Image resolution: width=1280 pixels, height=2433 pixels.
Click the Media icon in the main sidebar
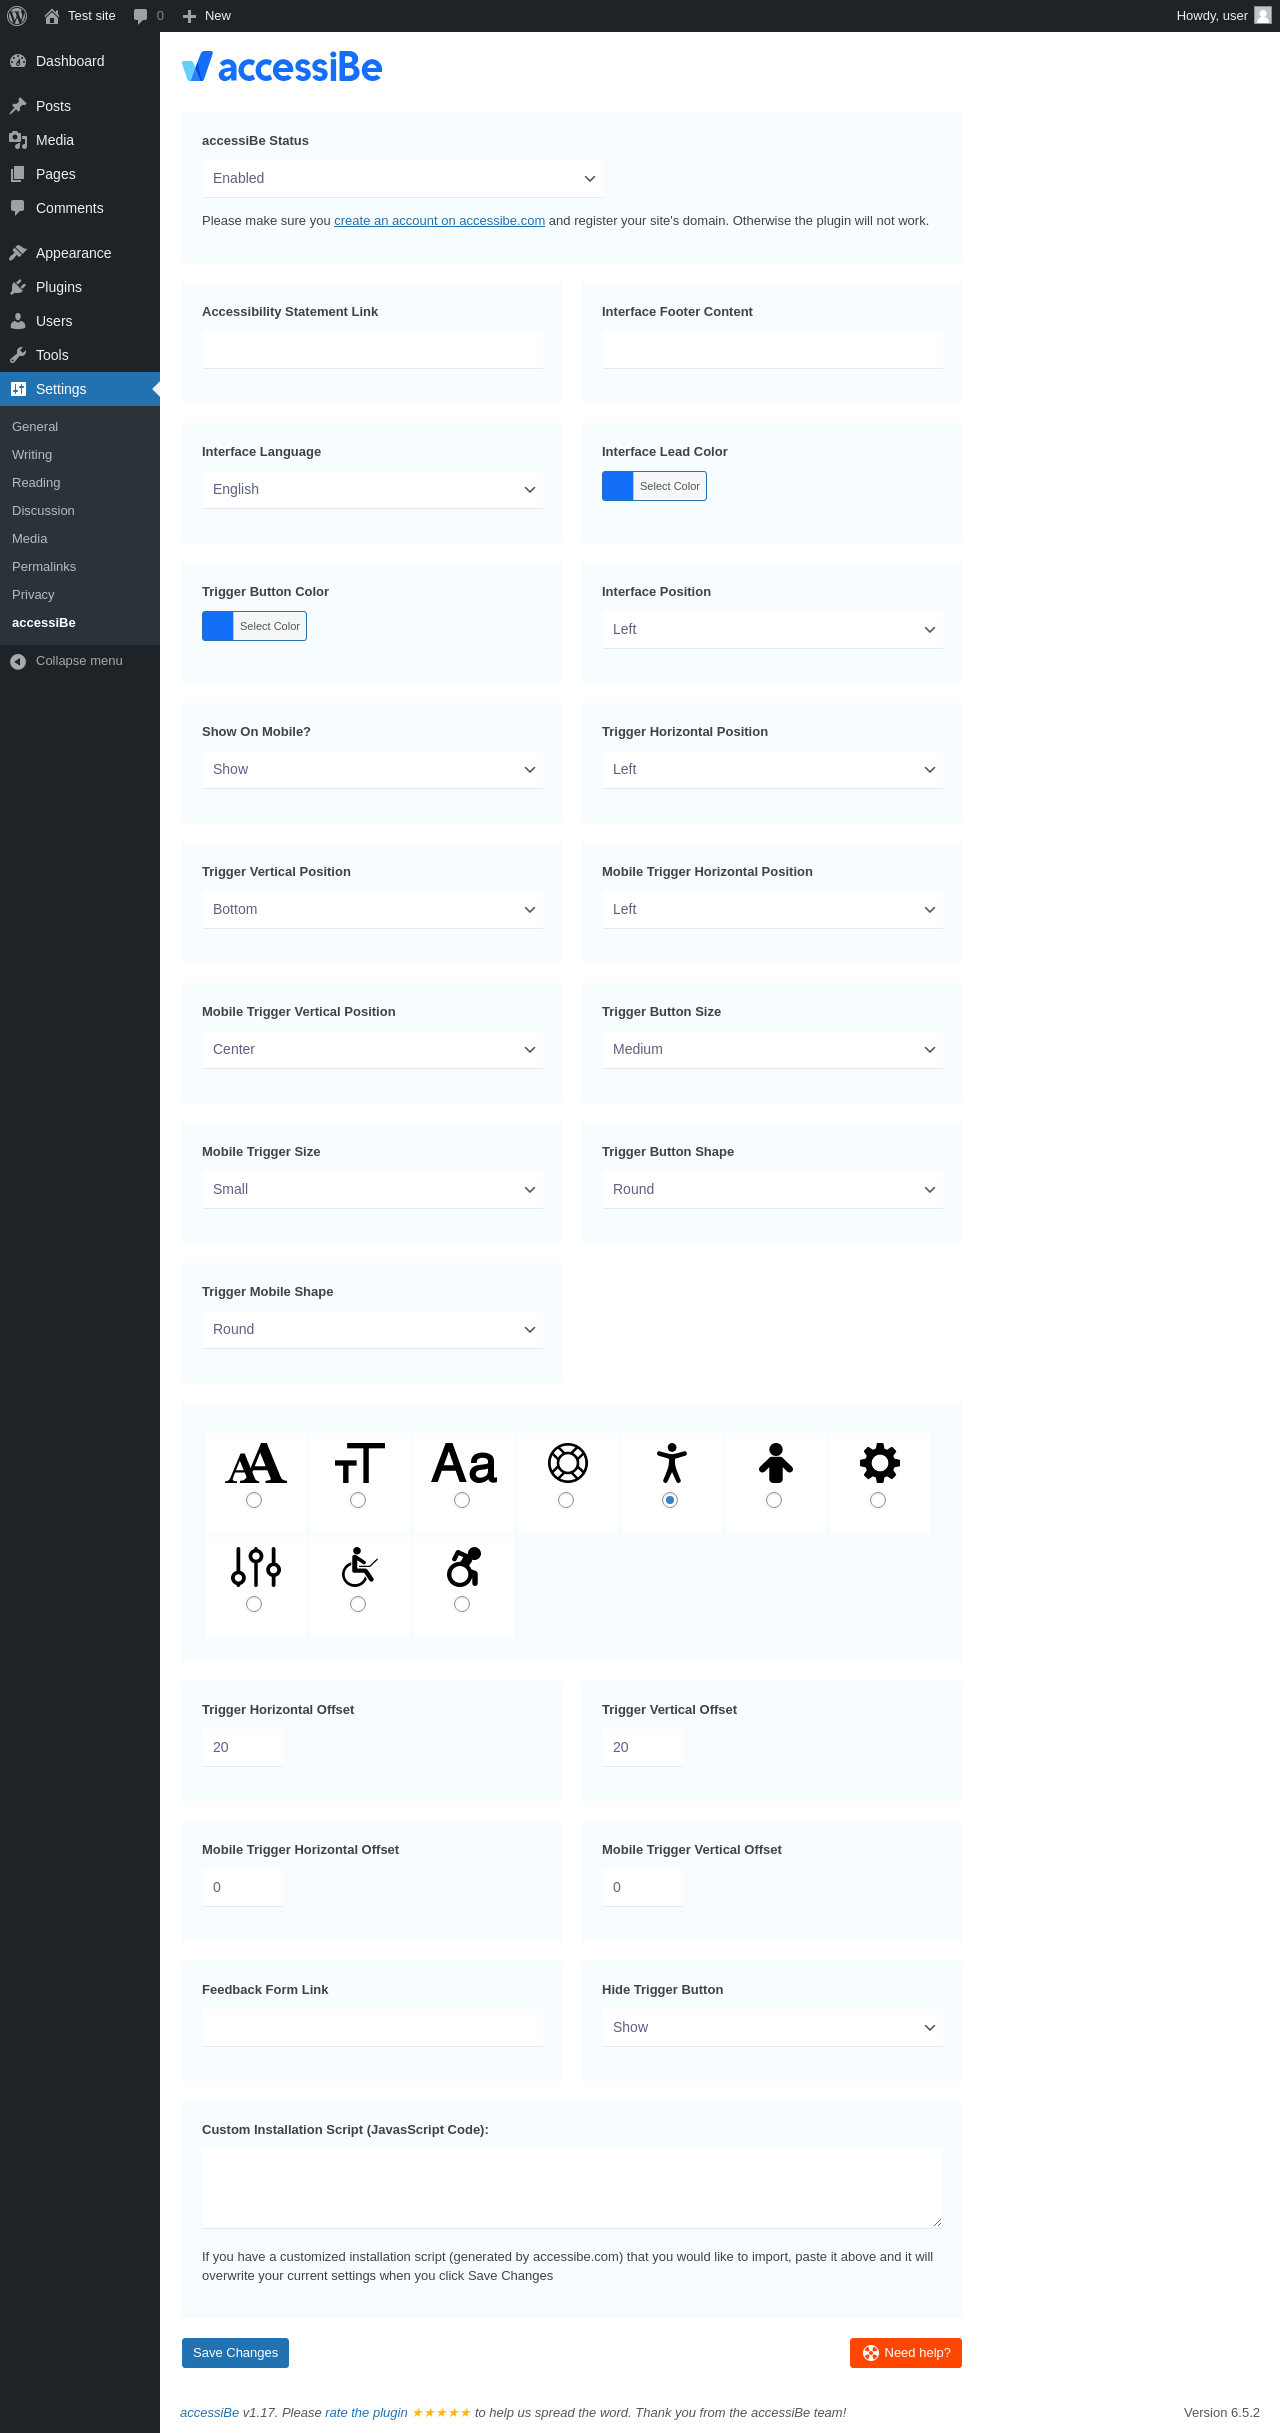[x=18, y=140]
